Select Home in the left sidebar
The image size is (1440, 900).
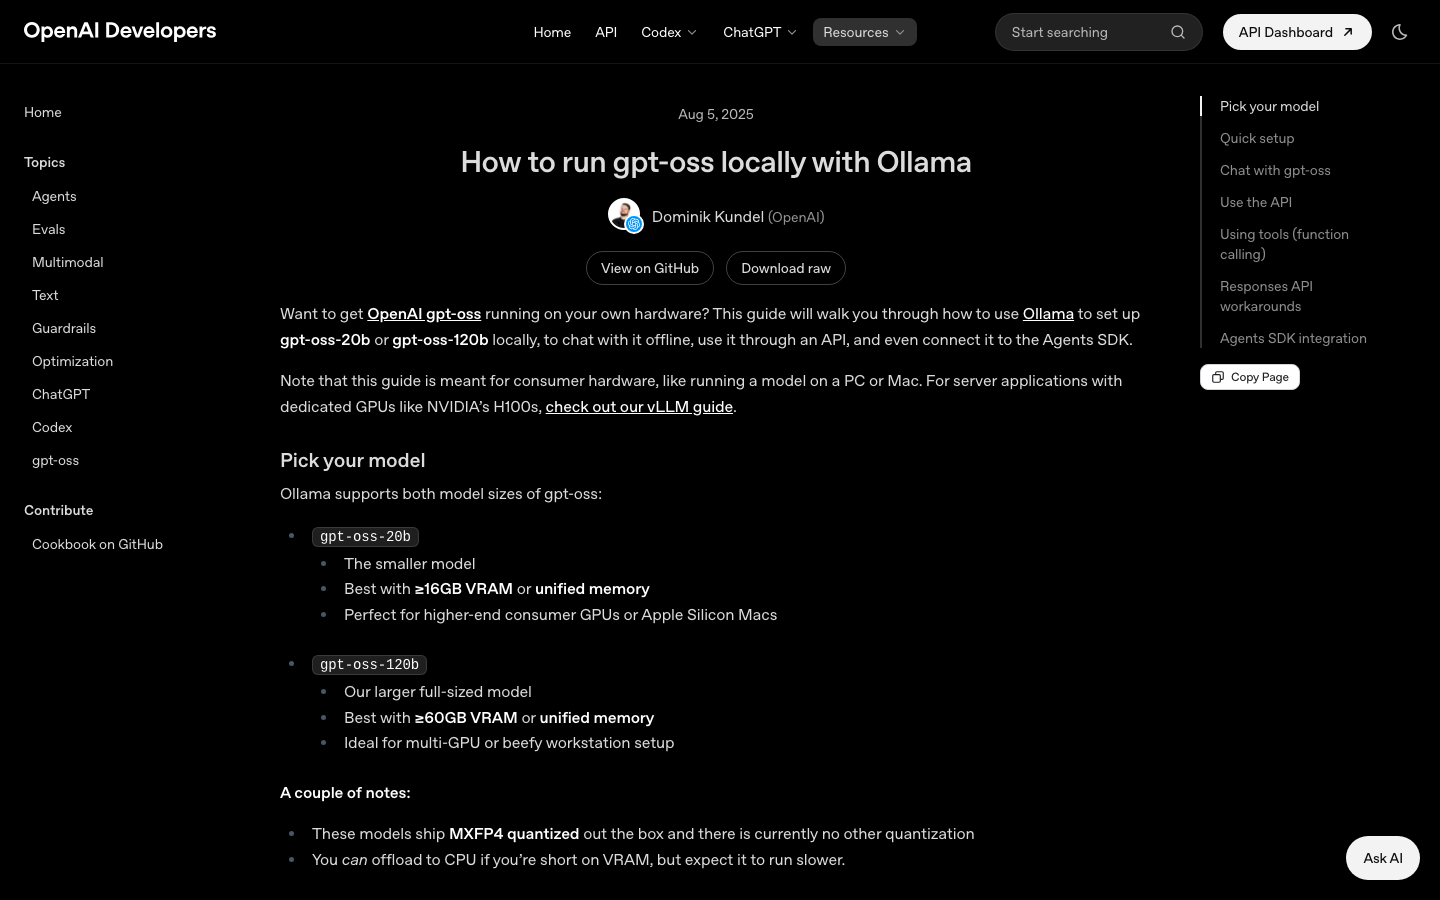pyautogui.click(x=43, y=112)
